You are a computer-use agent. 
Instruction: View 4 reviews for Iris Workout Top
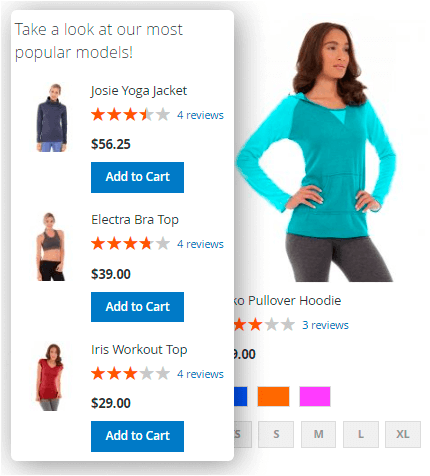pyautogui.click(x=200, y=374)
